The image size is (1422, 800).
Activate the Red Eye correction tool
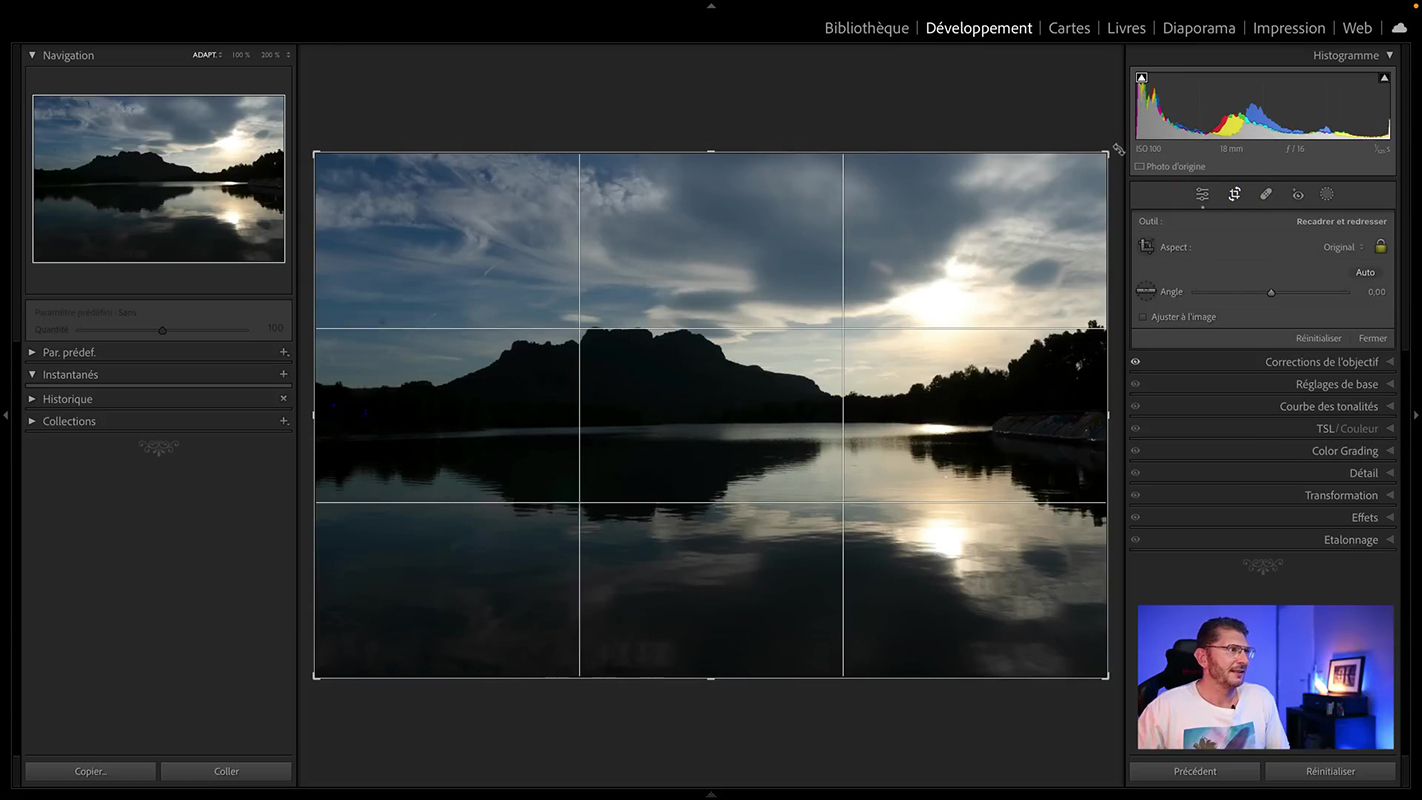[x=1297, y=194]
